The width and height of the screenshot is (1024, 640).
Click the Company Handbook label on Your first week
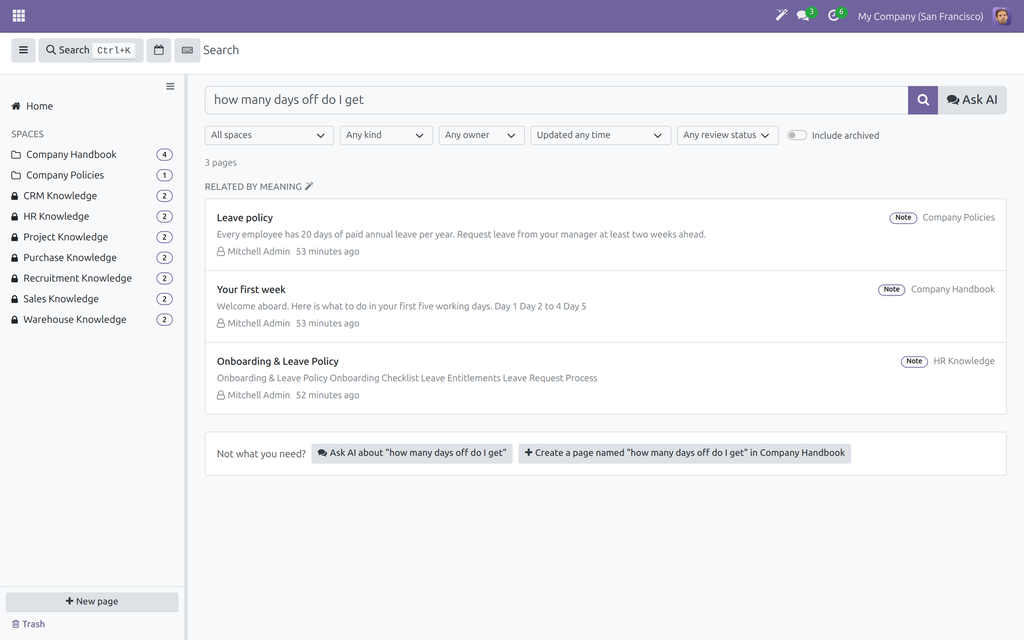953,289
